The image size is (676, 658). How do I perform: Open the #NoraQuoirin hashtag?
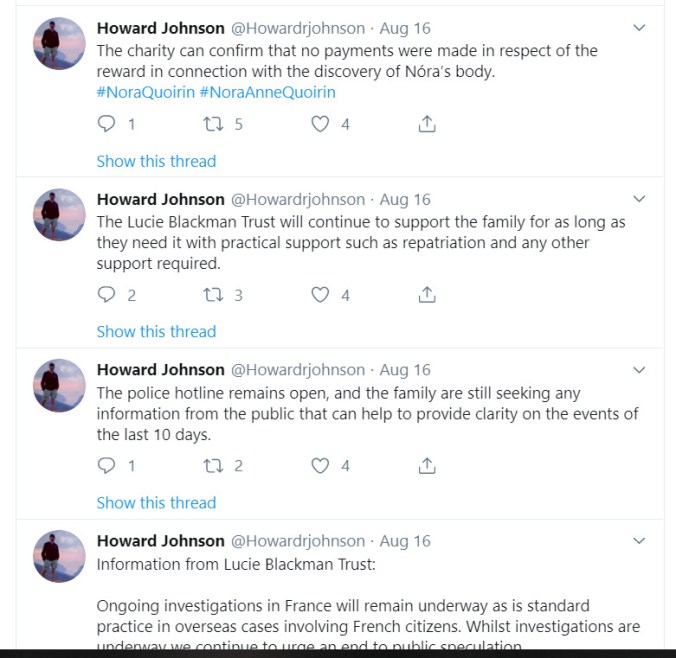click(x=145, y=92)
